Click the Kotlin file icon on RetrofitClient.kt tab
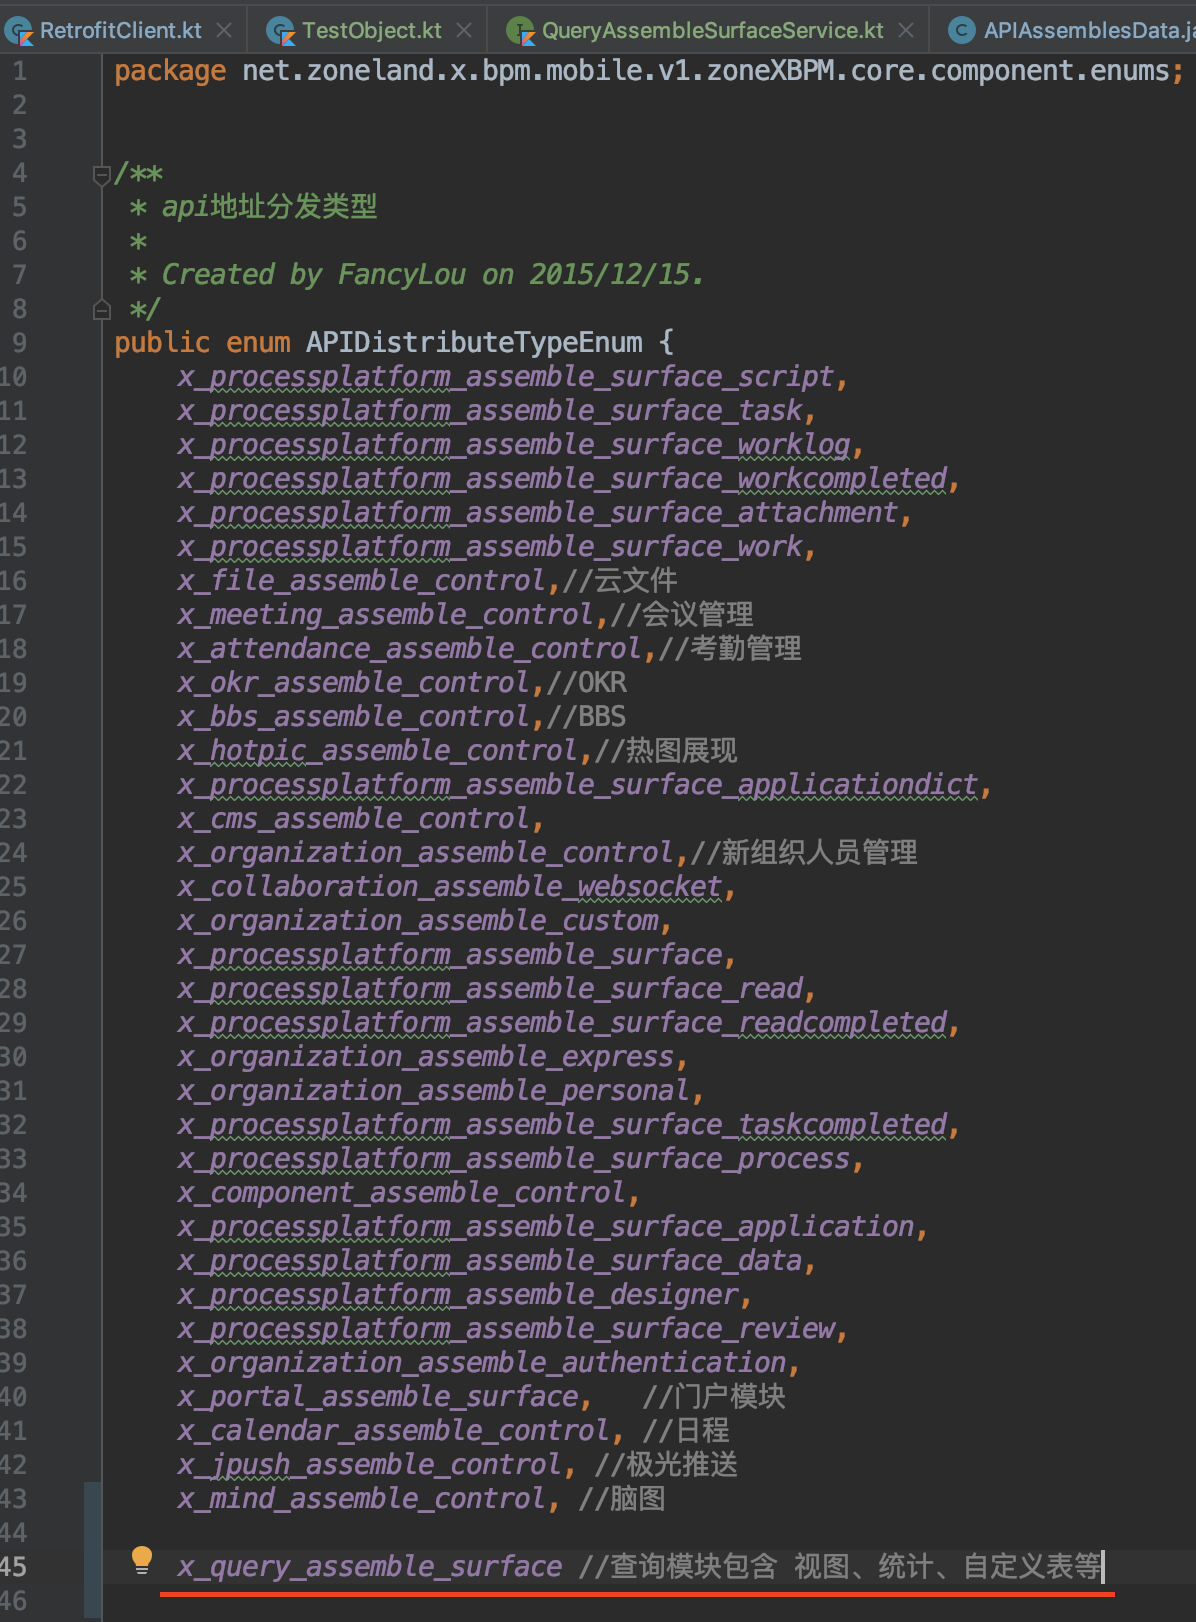 pos(17,31)
